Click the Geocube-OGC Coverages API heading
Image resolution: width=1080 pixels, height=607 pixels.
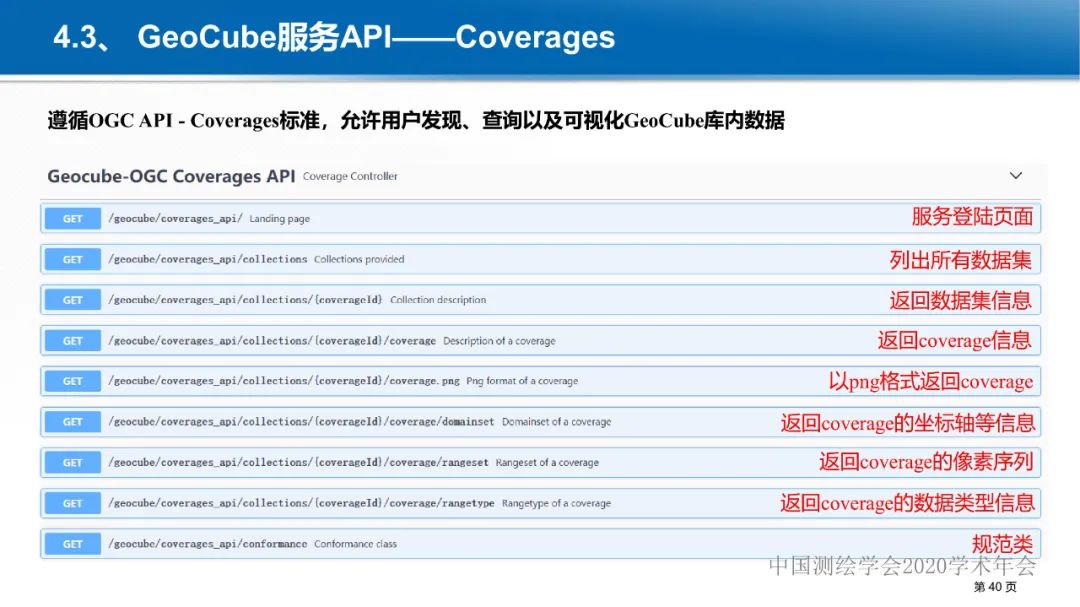(171, 176)
